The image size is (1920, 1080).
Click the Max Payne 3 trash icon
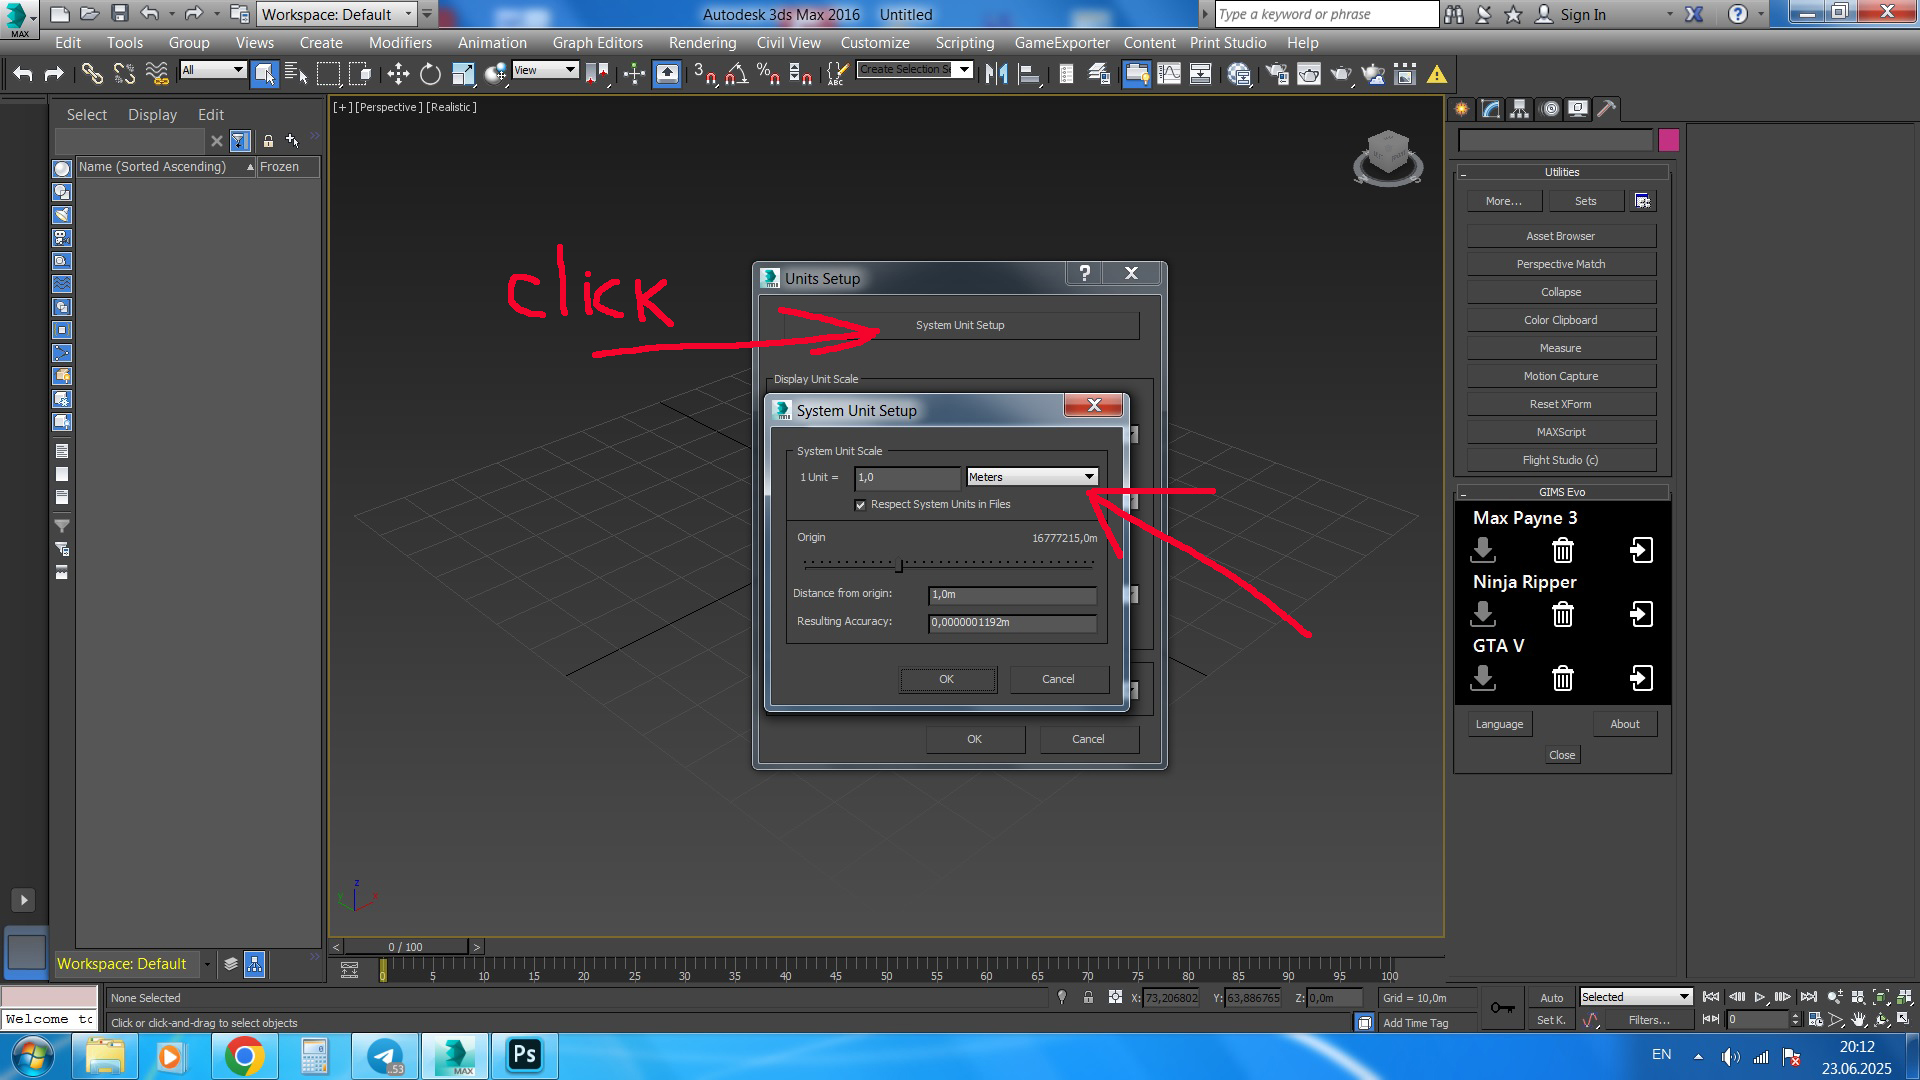[x=1562, y=550]
